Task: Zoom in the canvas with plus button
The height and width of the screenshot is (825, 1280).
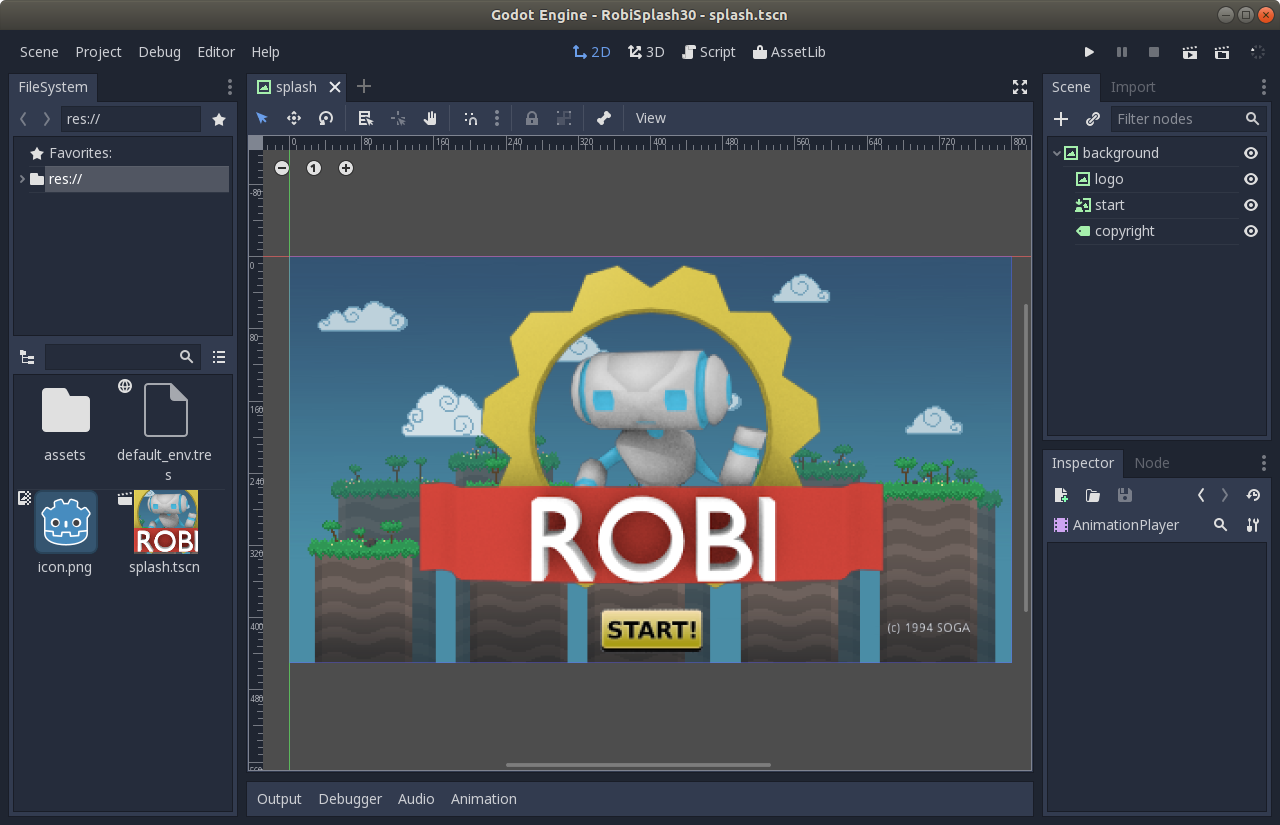Action: (x=346, y=168)
